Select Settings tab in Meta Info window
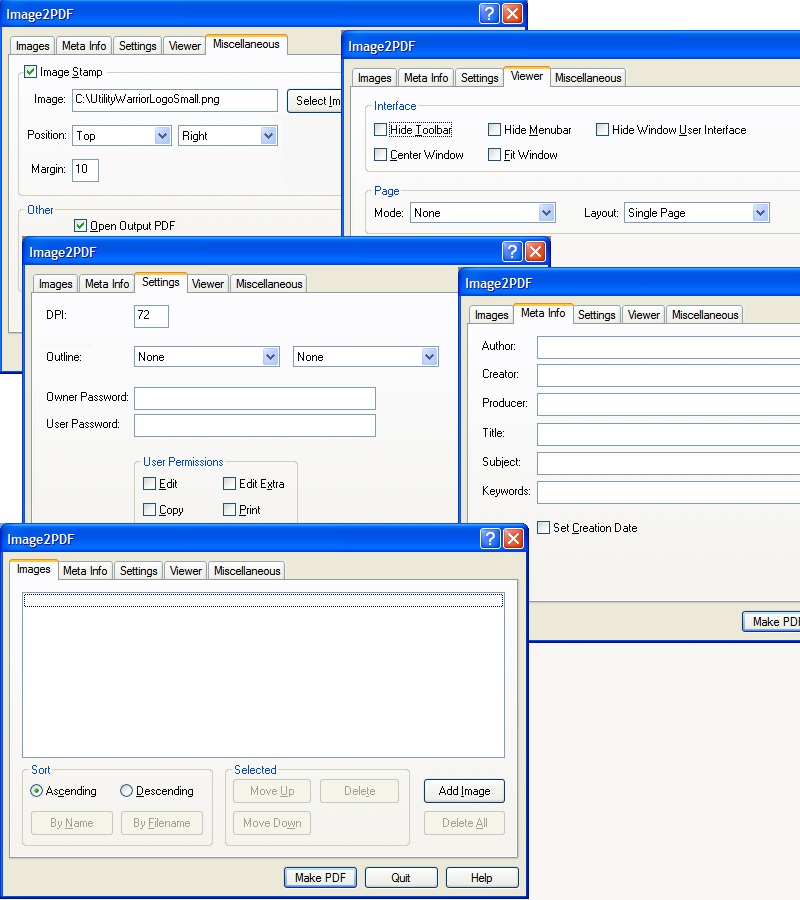Viewport: 800px width, 900px height. click(596, 315)
